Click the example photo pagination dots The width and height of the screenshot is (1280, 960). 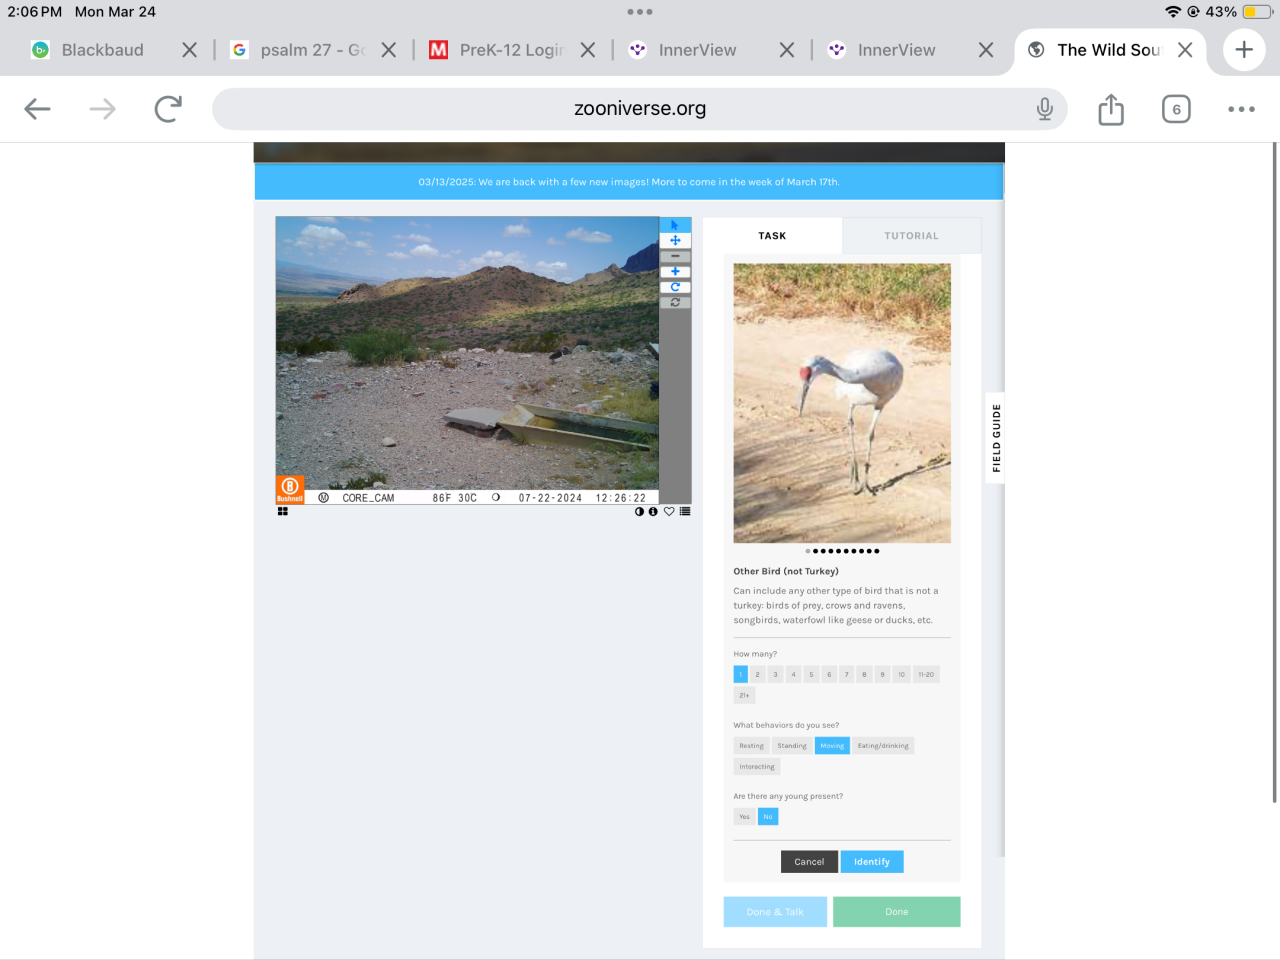[x=842, y=551]
